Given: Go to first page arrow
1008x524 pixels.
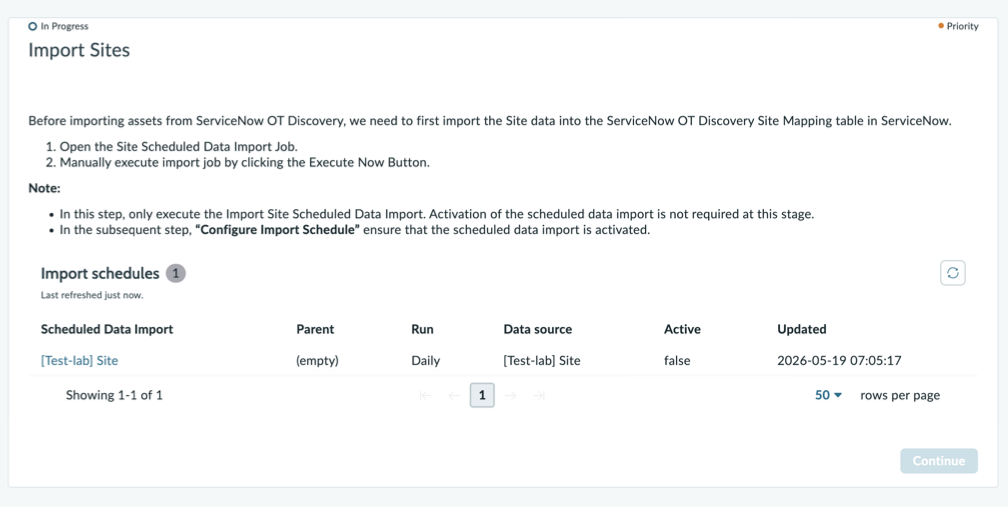Looking at the screenshot, I should pos(425,395).
